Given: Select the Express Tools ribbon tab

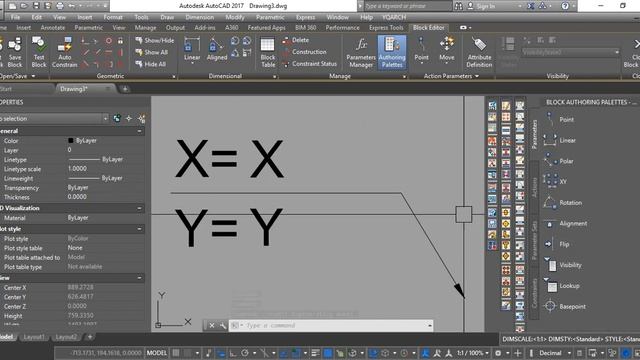Looking at the screenshot, I should pyautogui.click(x=386, y=27).
